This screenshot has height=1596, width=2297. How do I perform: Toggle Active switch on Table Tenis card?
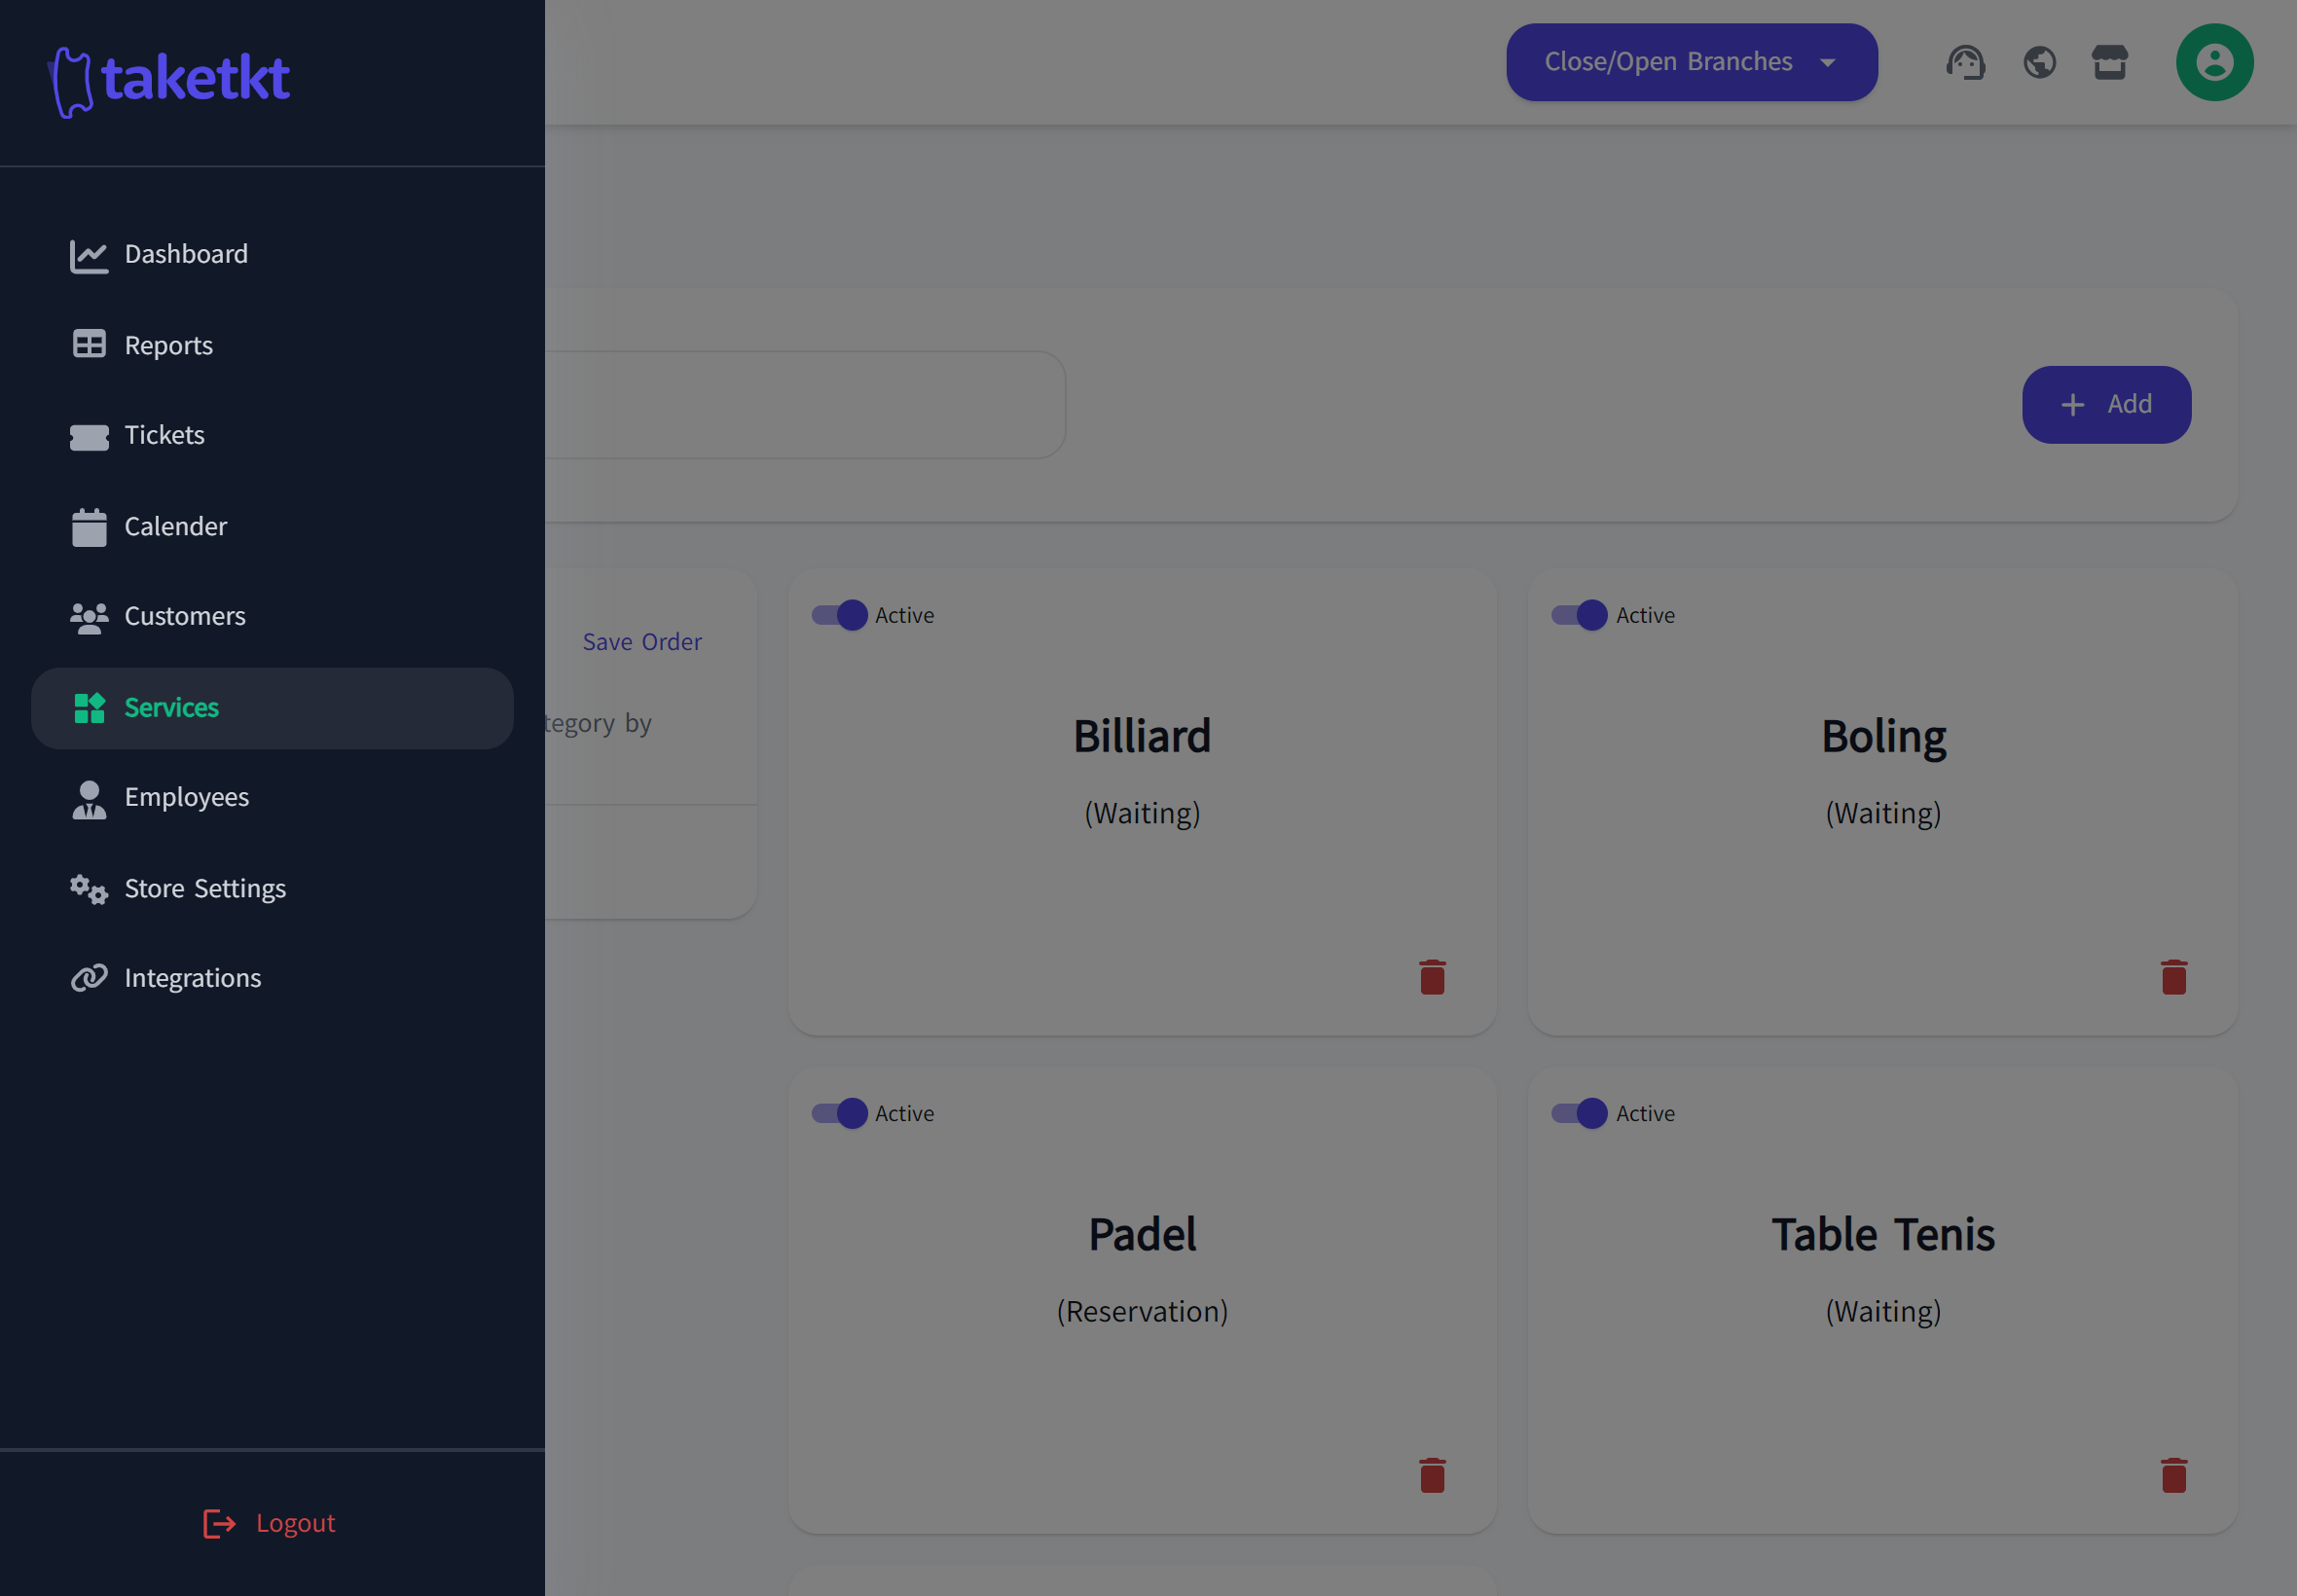pos(1579,1113)
